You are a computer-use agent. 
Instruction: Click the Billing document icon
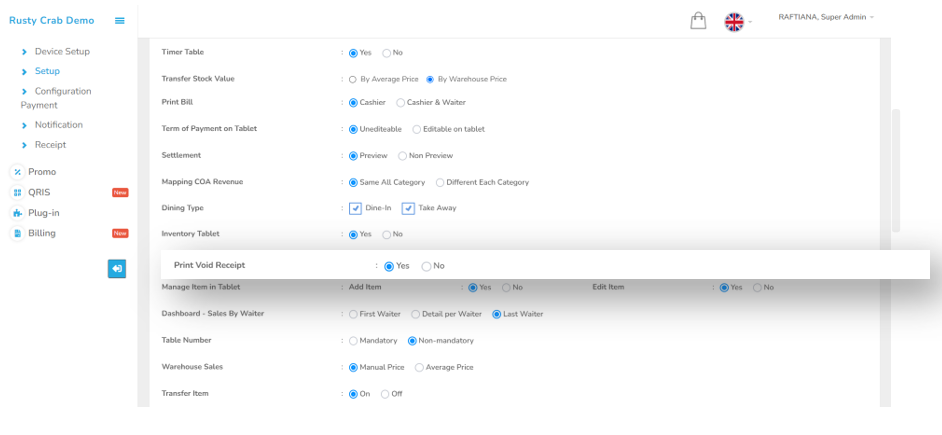point(17,233)
